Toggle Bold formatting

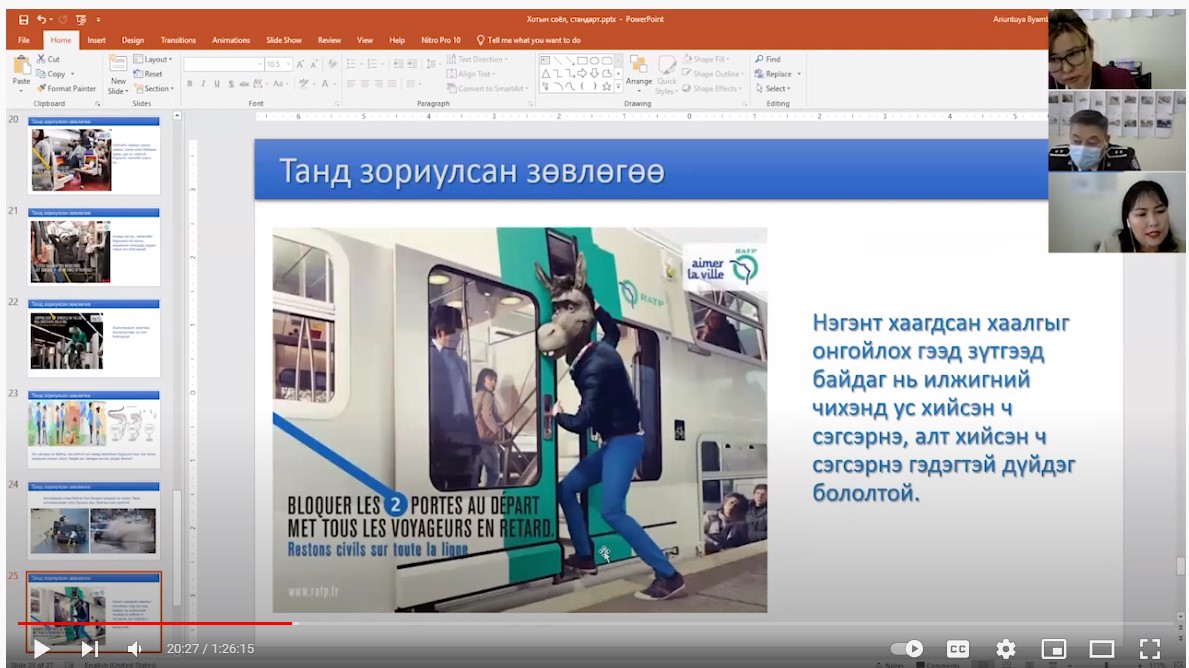tap(190, 84)
